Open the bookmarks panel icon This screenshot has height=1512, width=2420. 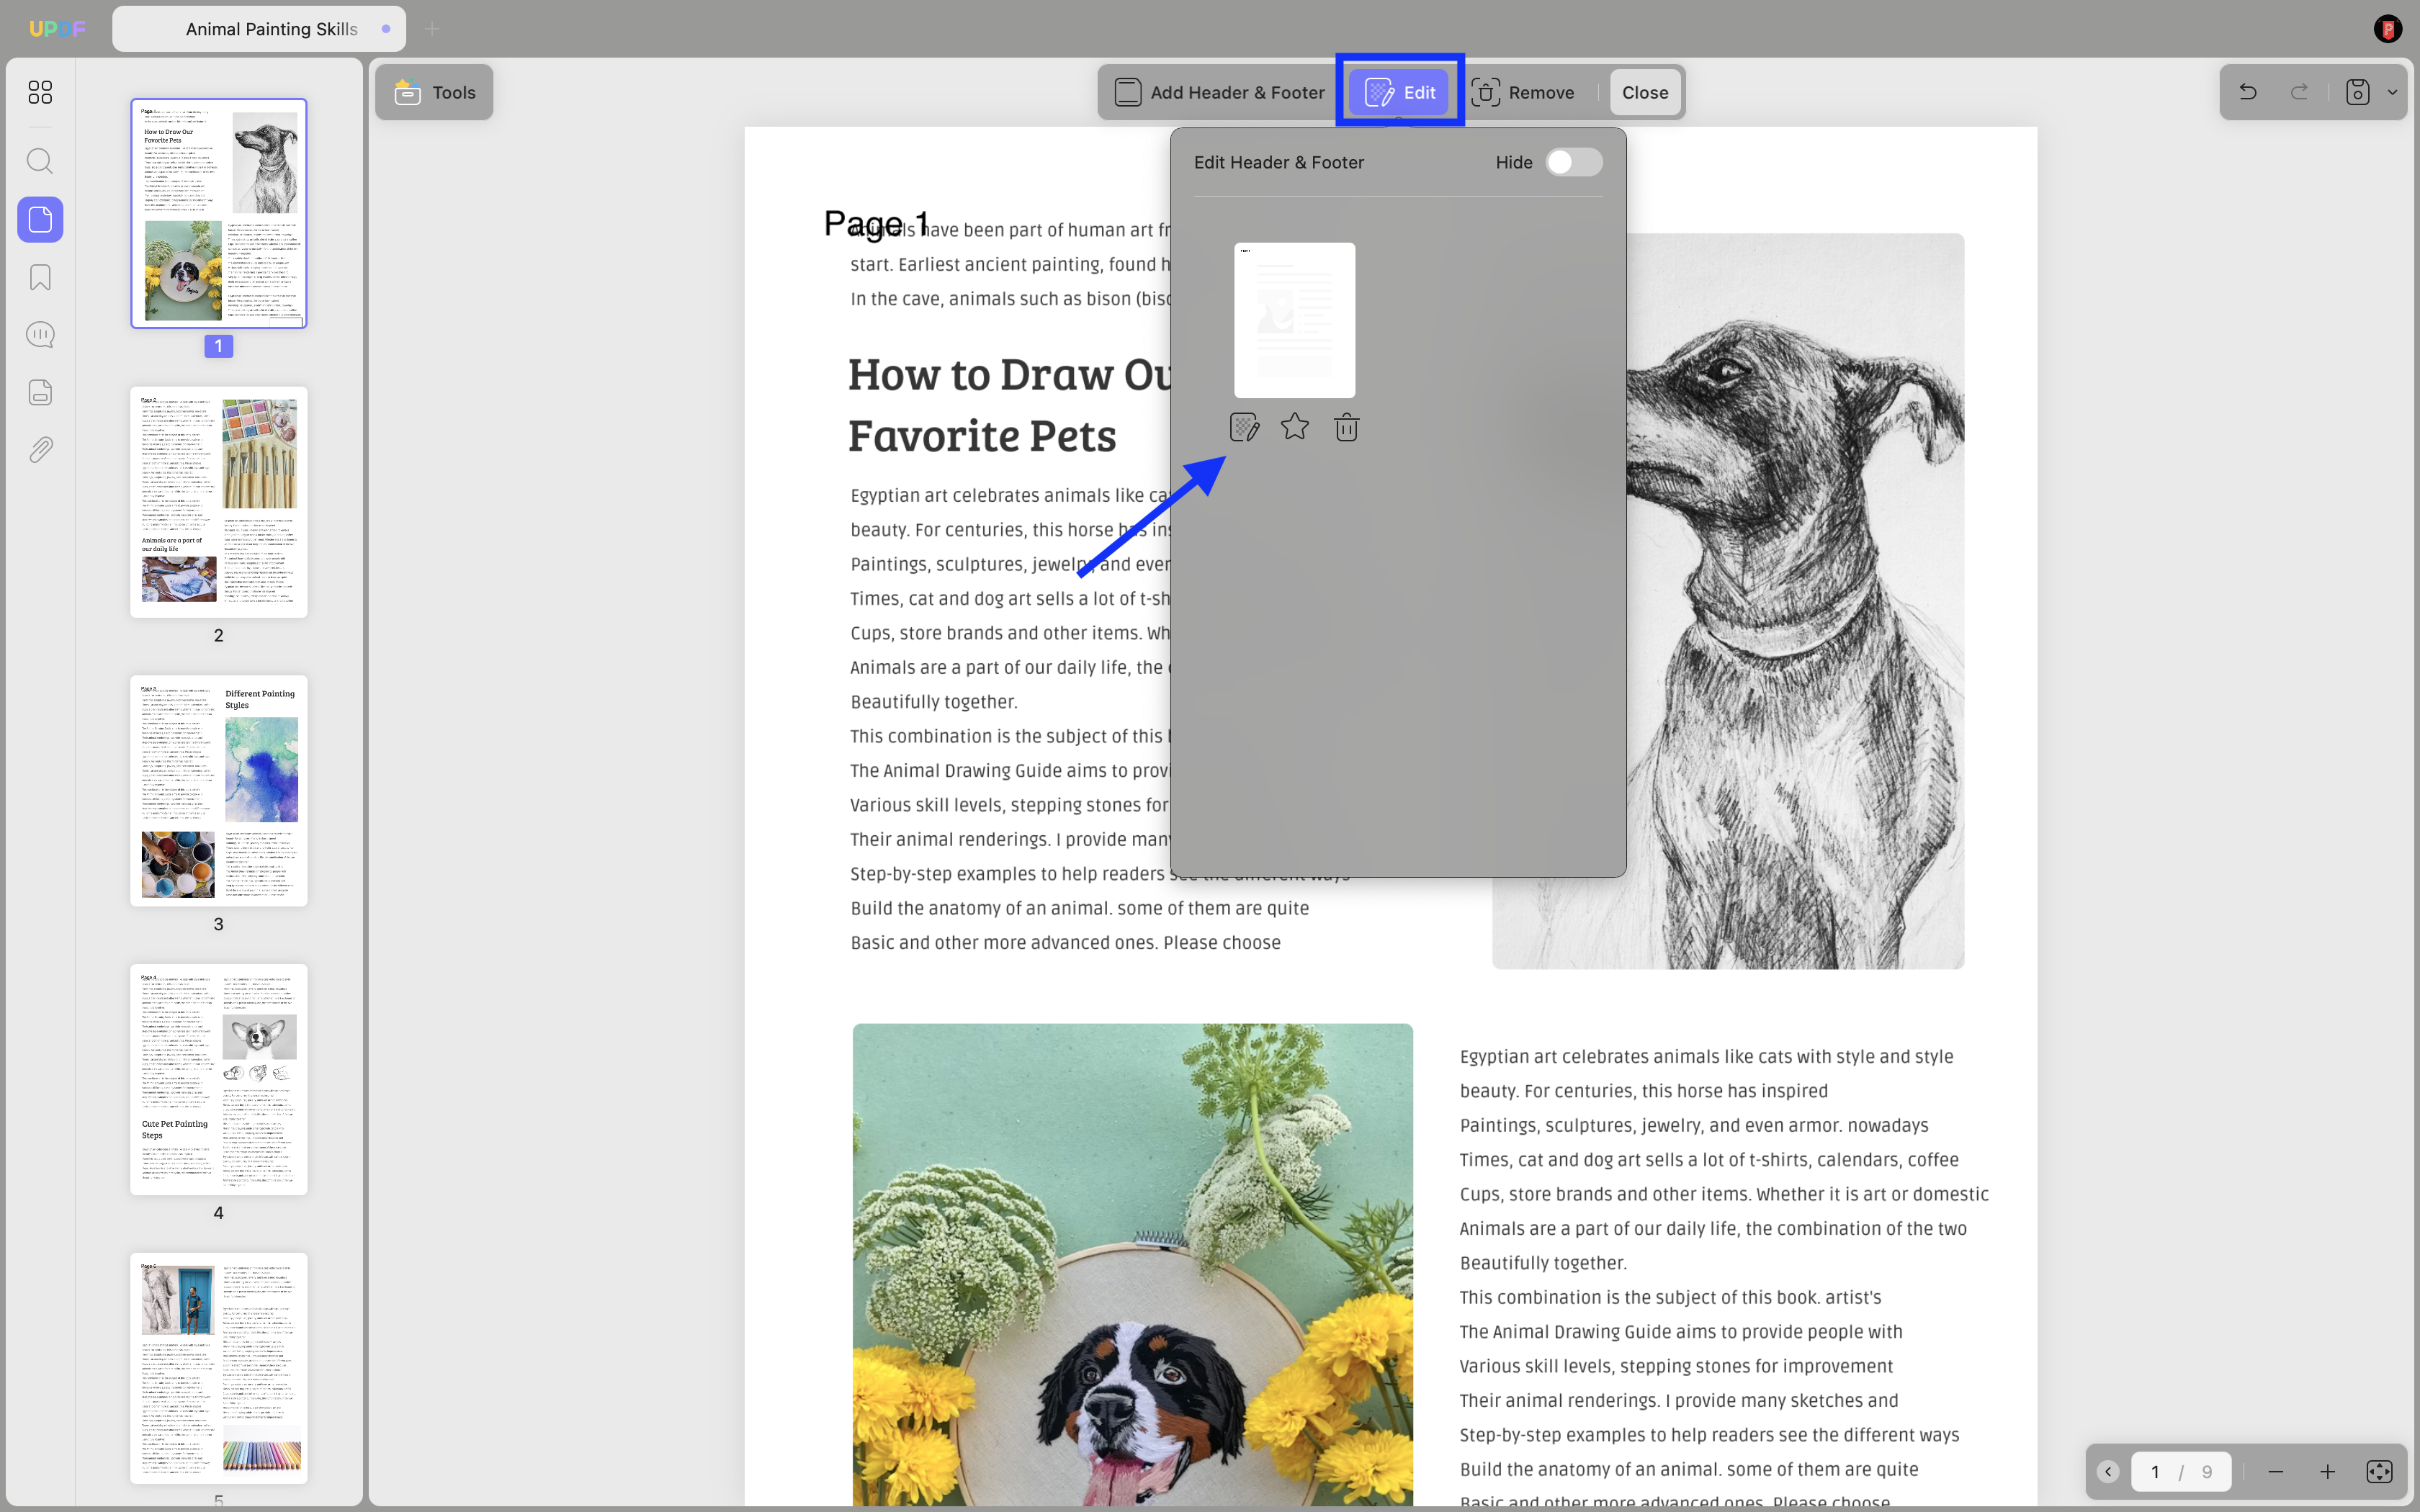coord(40,277)
